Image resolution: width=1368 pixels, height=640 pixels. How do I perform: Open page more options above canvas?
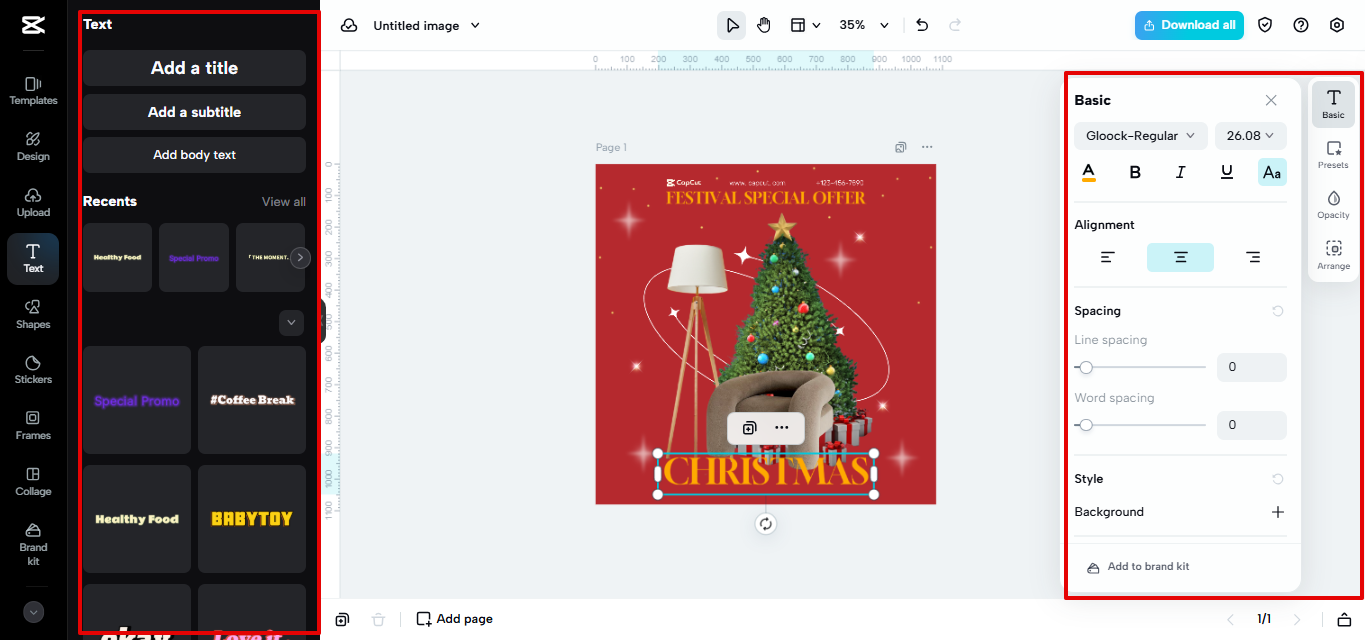click(927, 147)
